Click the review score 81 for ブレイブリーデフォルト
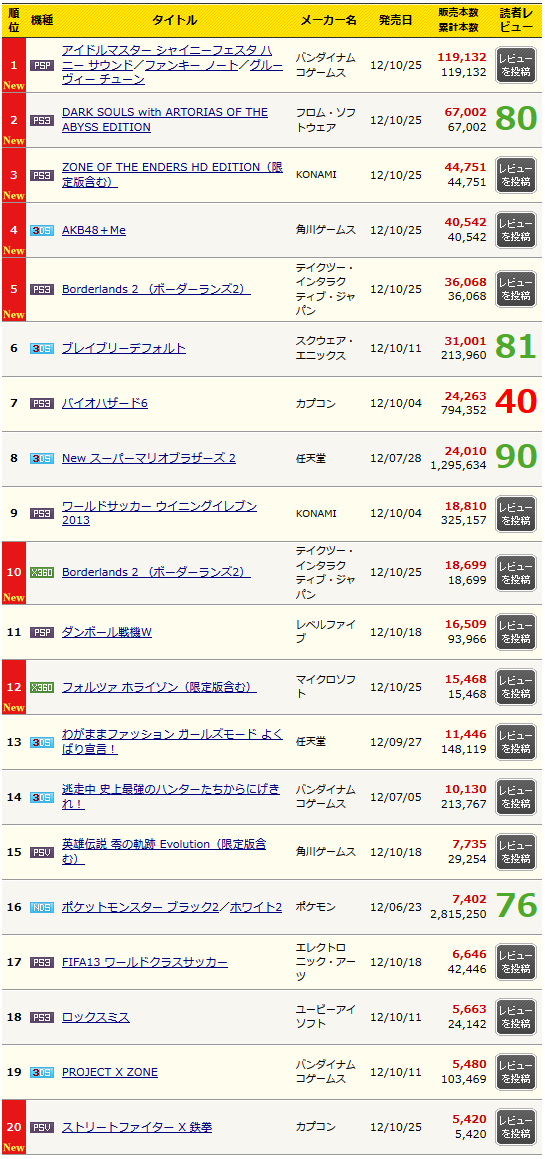Image resolution: width=545 pixels, height=1159 pixels. click(515, 347)
